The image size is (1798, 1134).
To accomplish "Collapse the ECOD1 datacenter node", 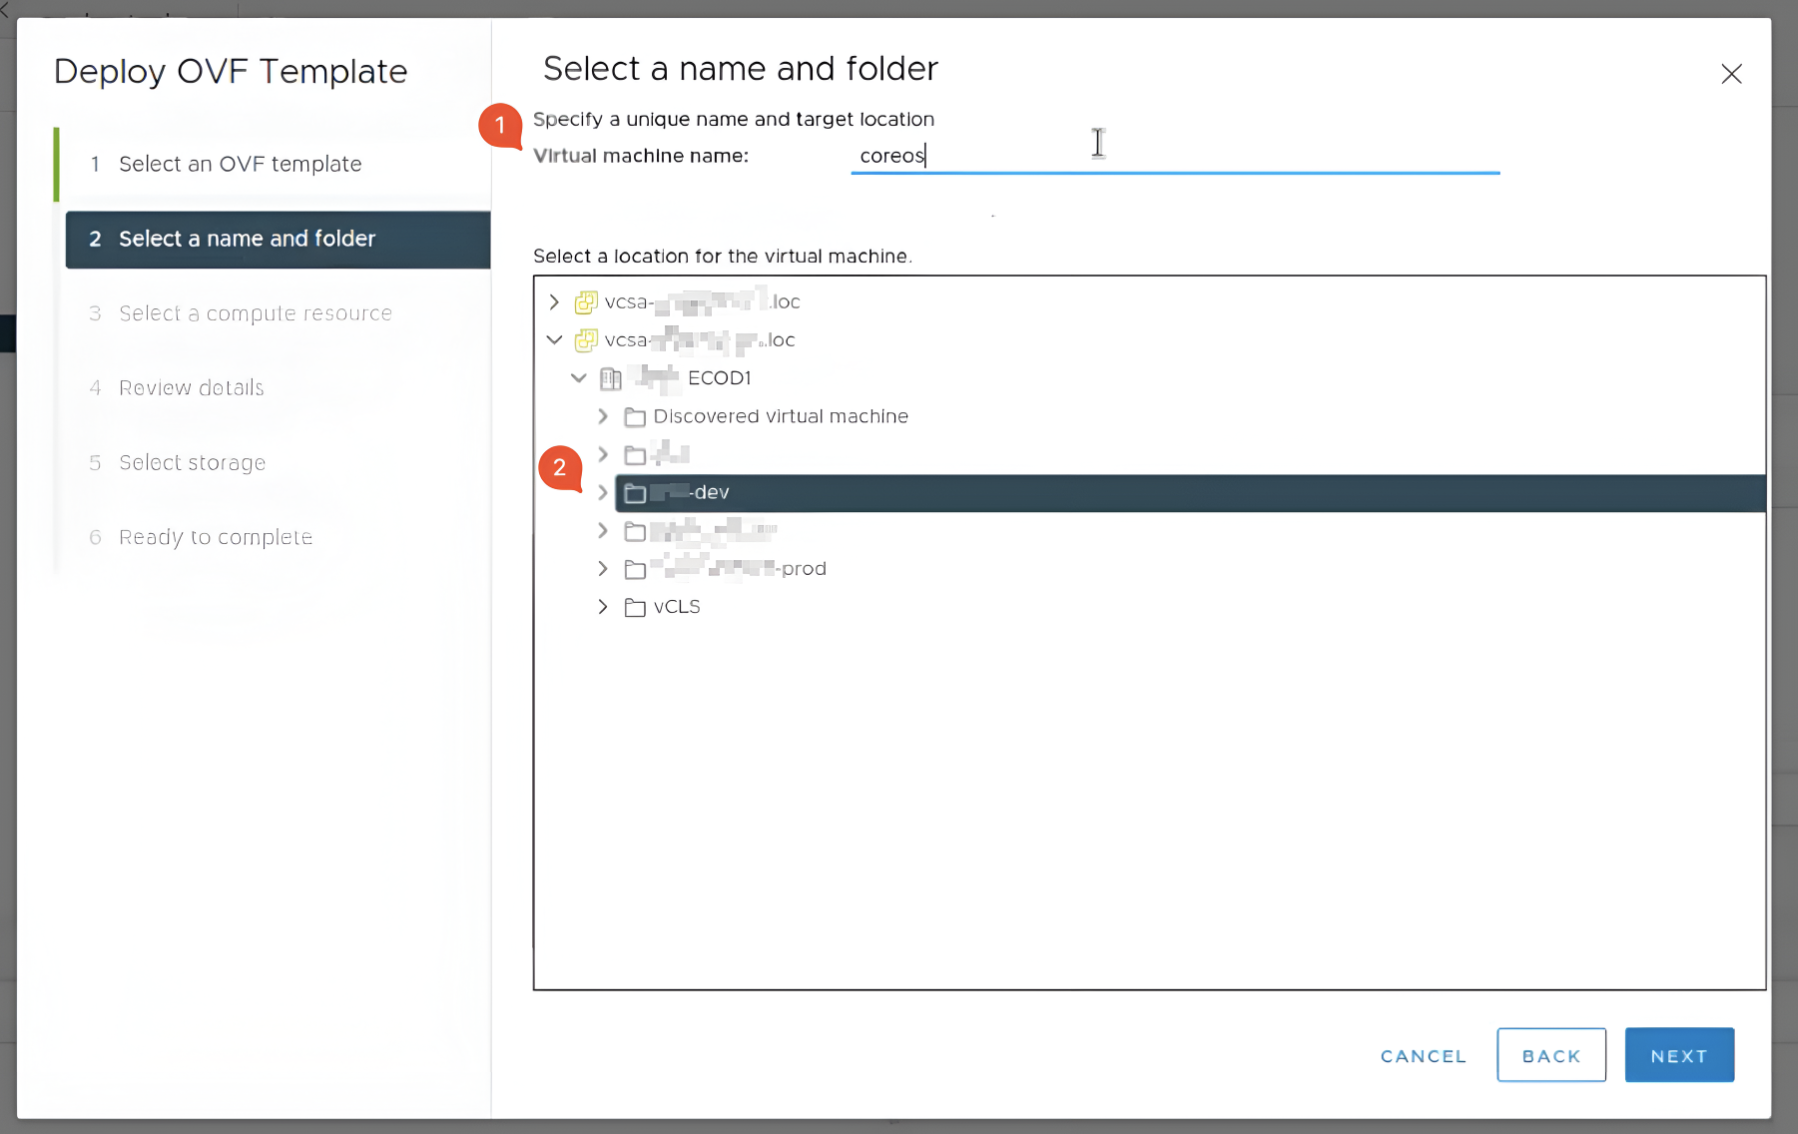I will 579,378.
